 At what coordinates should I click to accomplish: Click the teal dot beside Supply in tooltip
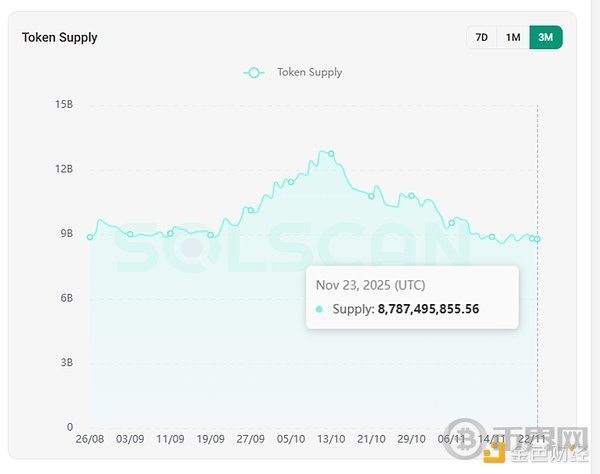click(x=320, y=309)
